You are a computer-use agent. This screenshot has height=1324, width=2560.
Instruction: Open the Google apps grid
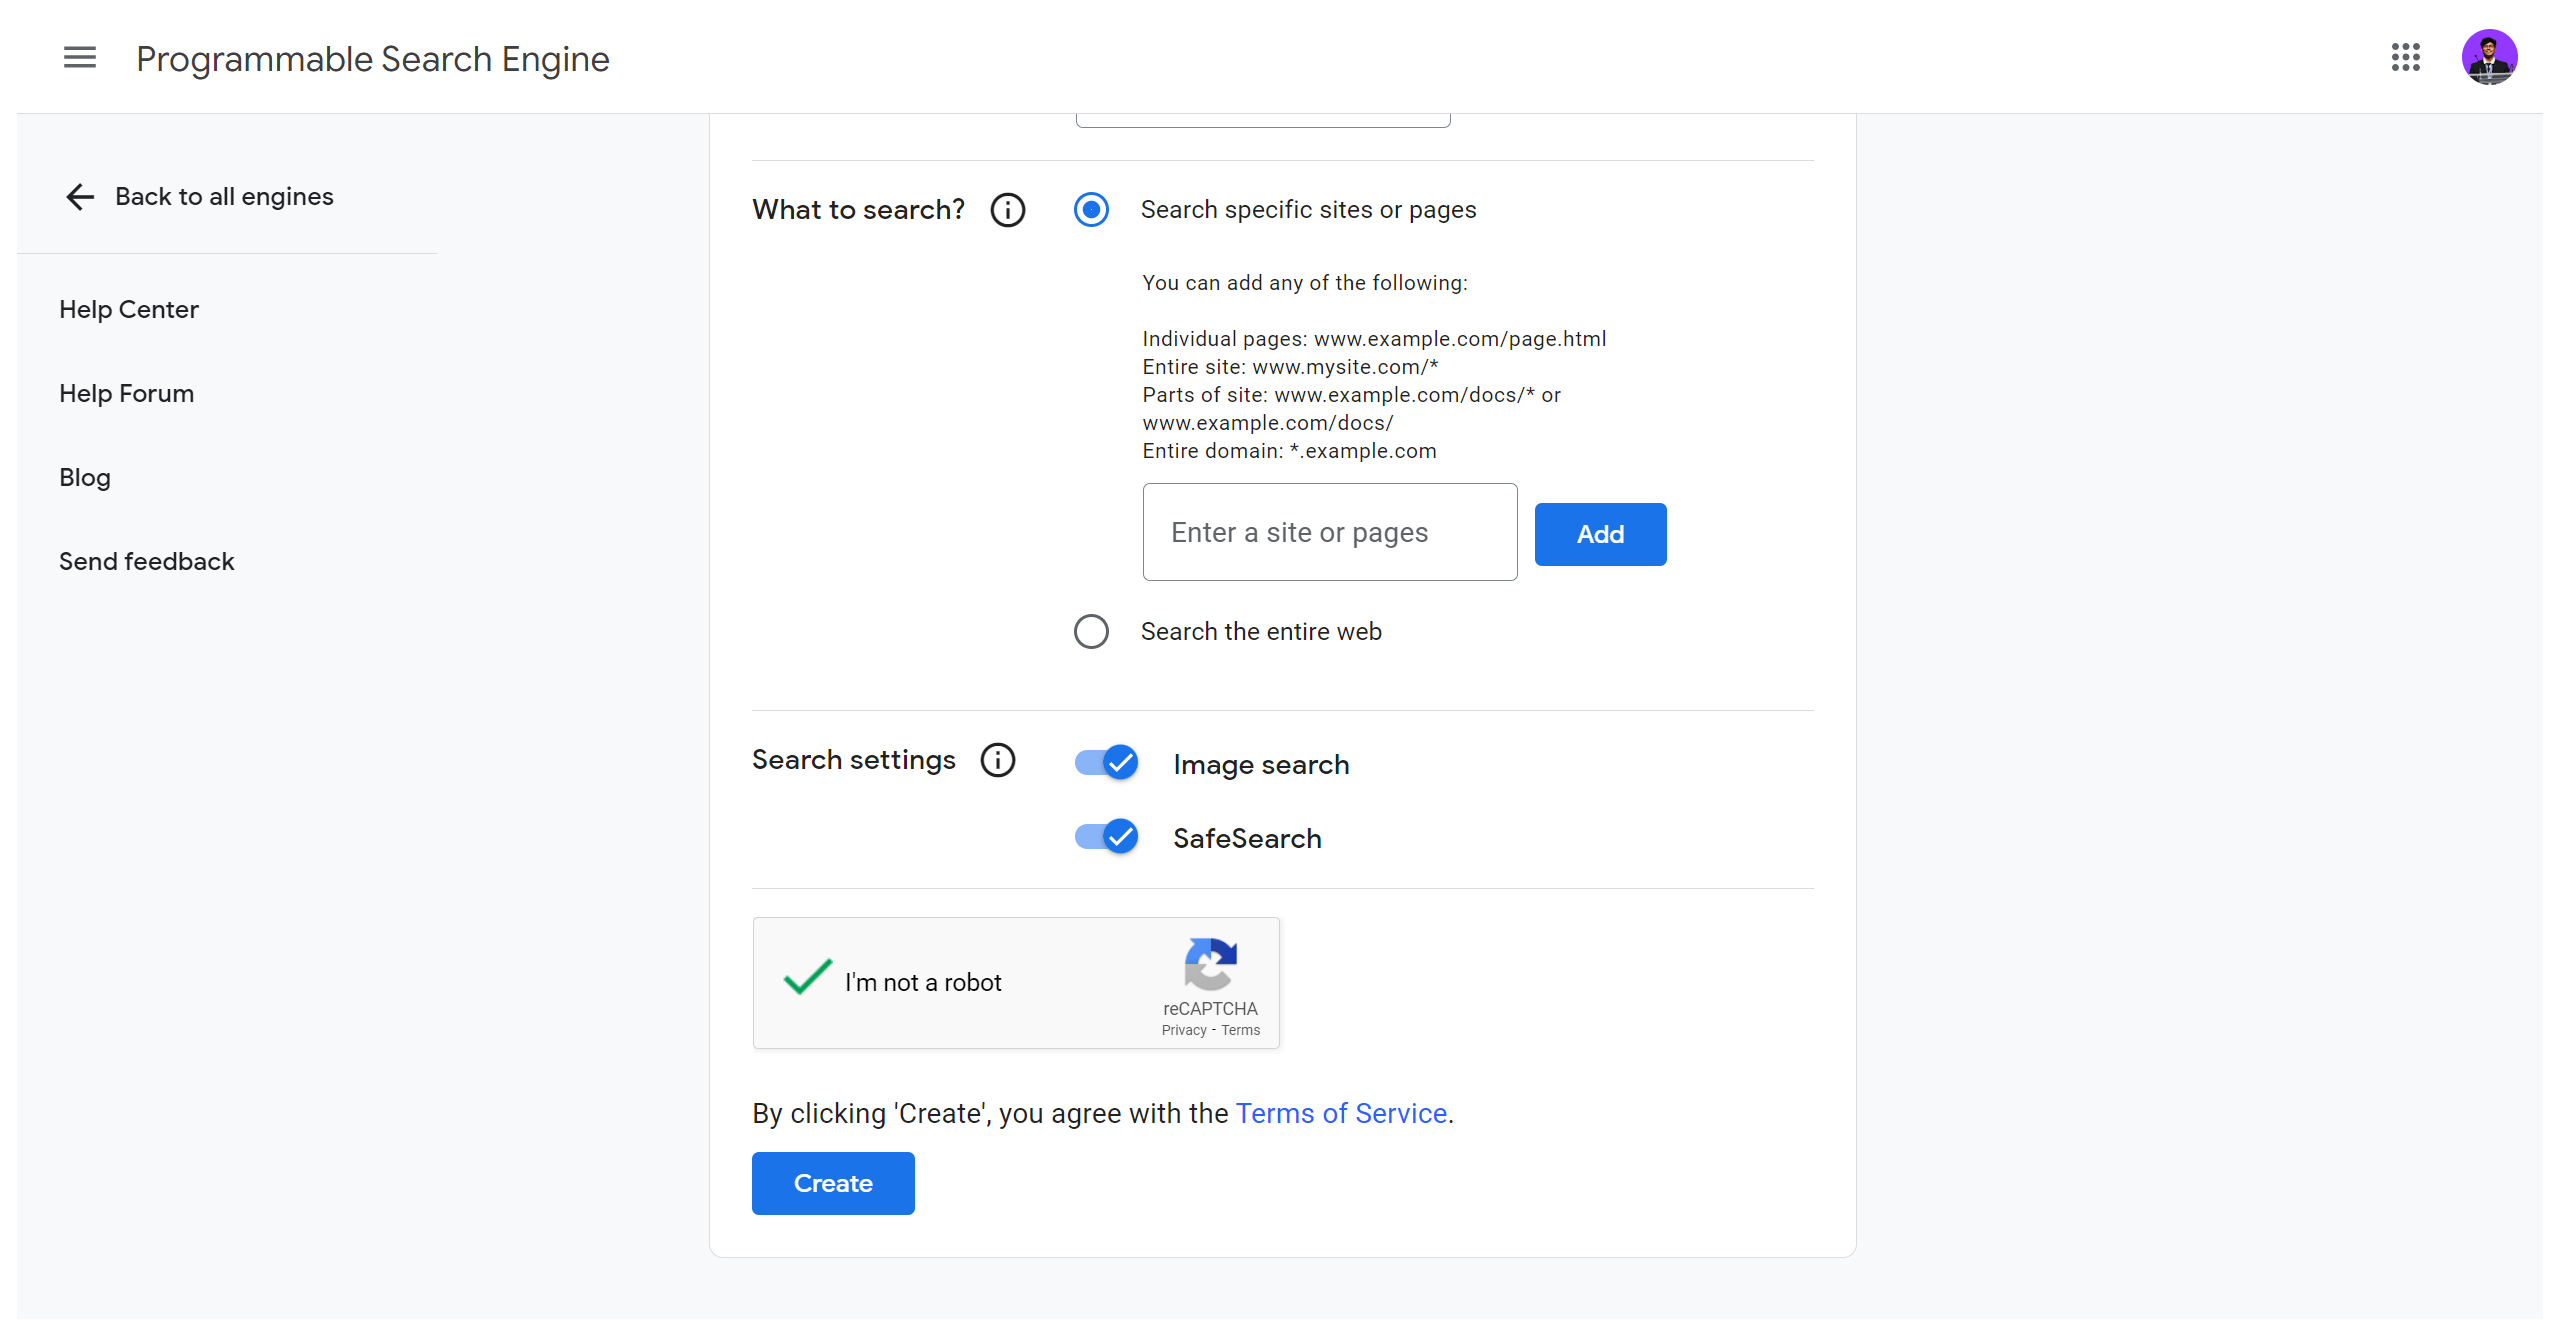[2406, 58]
